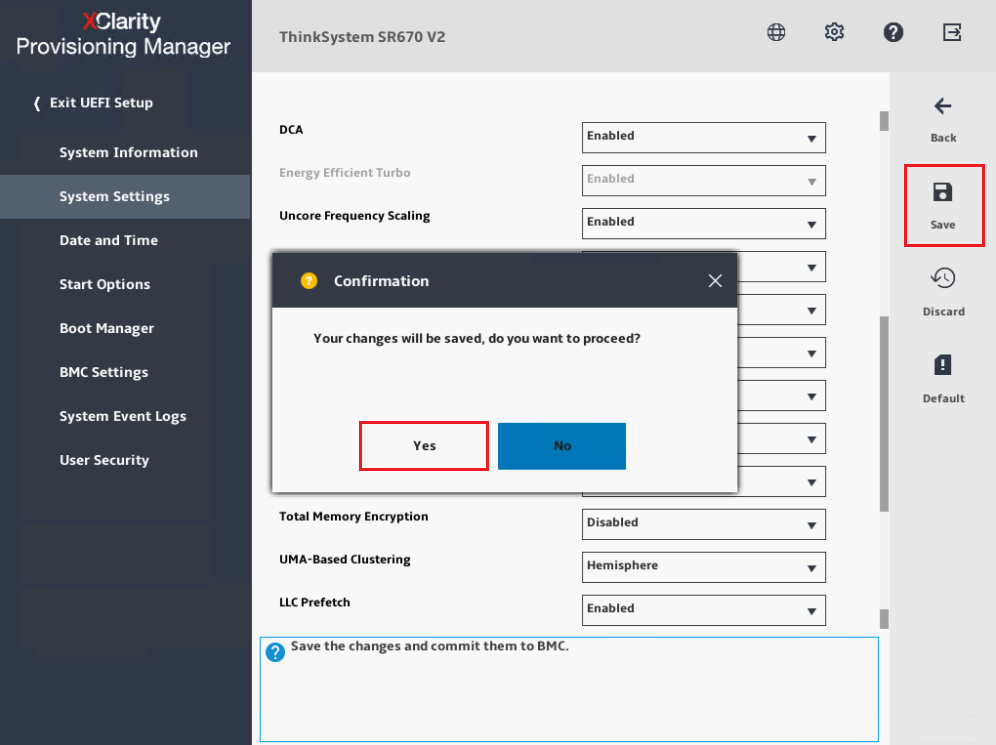
Task: Click the 'UMA-Based Clustering' label
Action: coord(344,560)
